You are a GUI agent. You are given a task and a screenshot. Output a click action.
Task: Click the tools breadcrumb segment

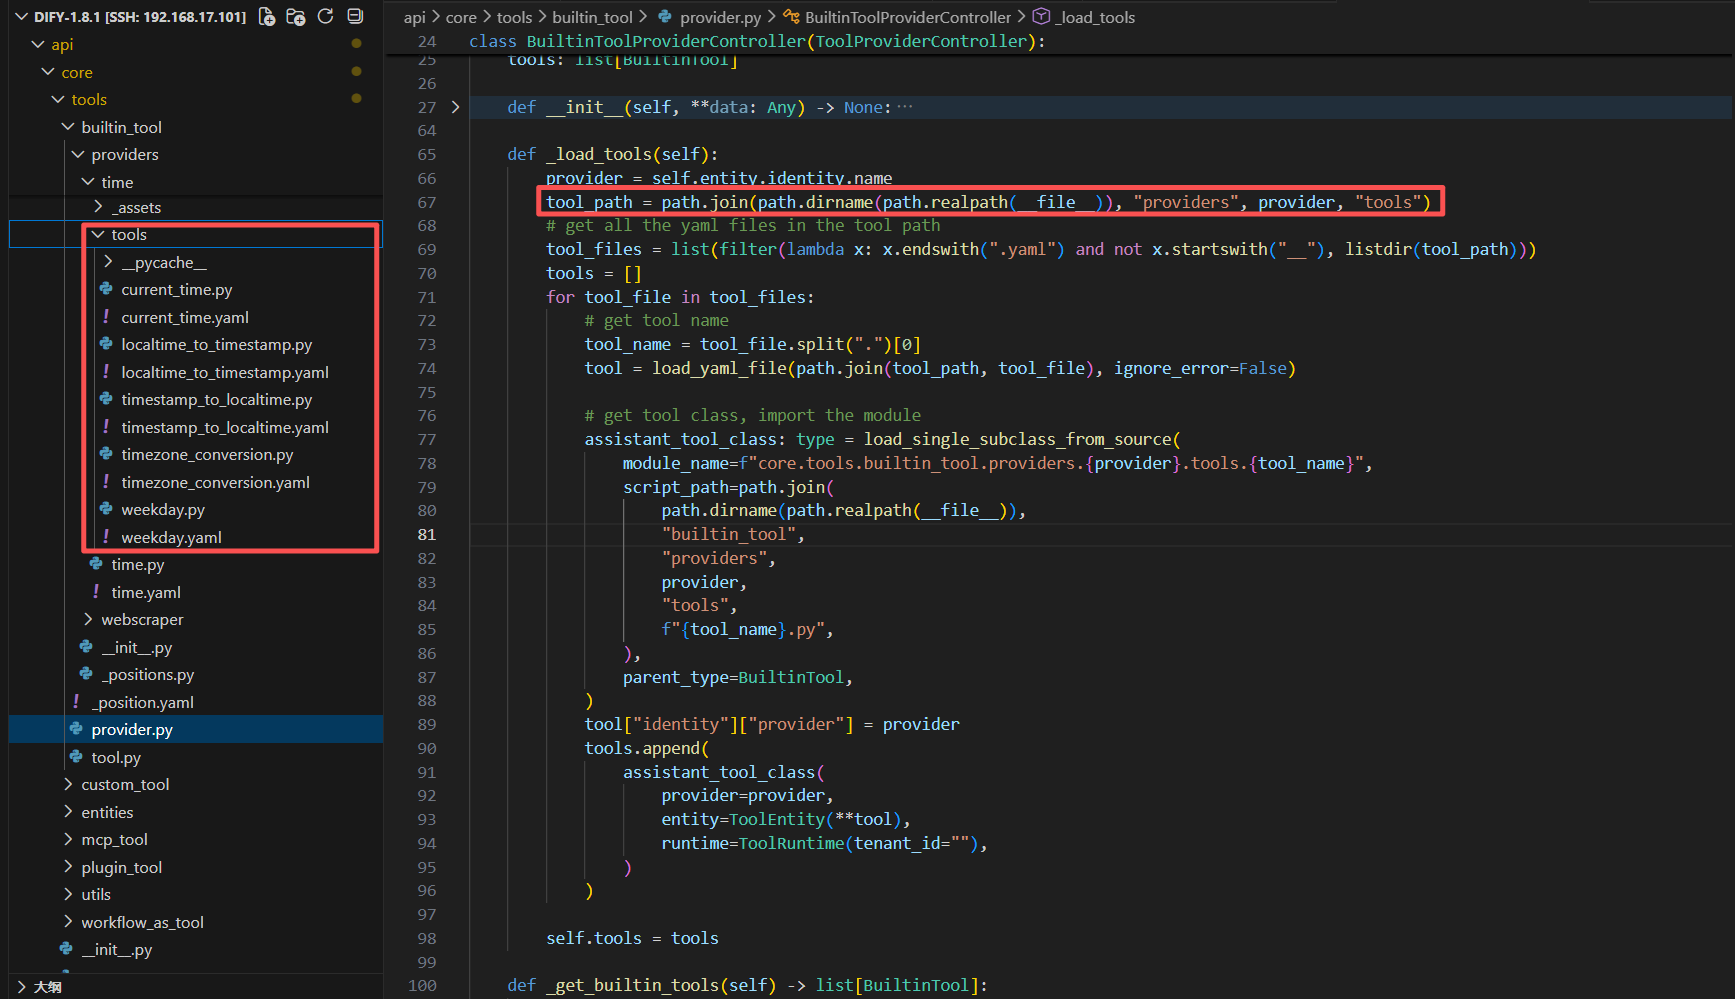coord(514,17)
